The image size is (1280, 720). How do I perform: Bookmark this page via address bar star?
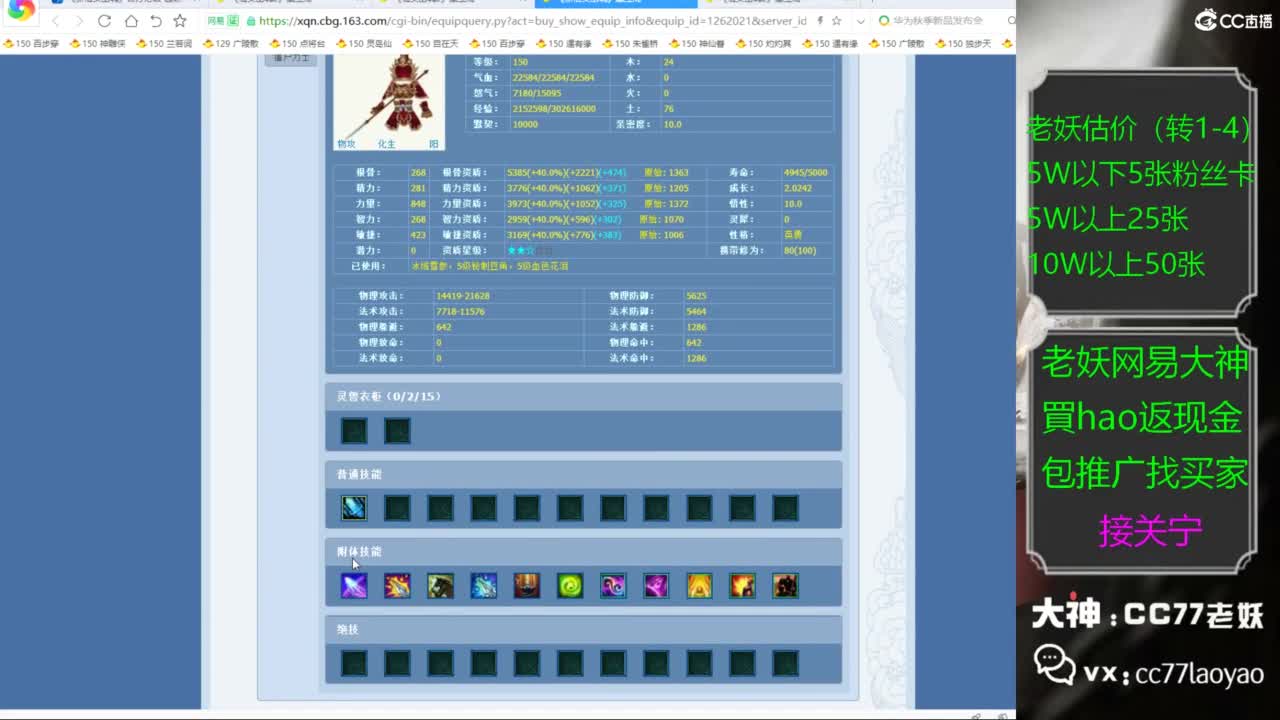tap(836, 21)
